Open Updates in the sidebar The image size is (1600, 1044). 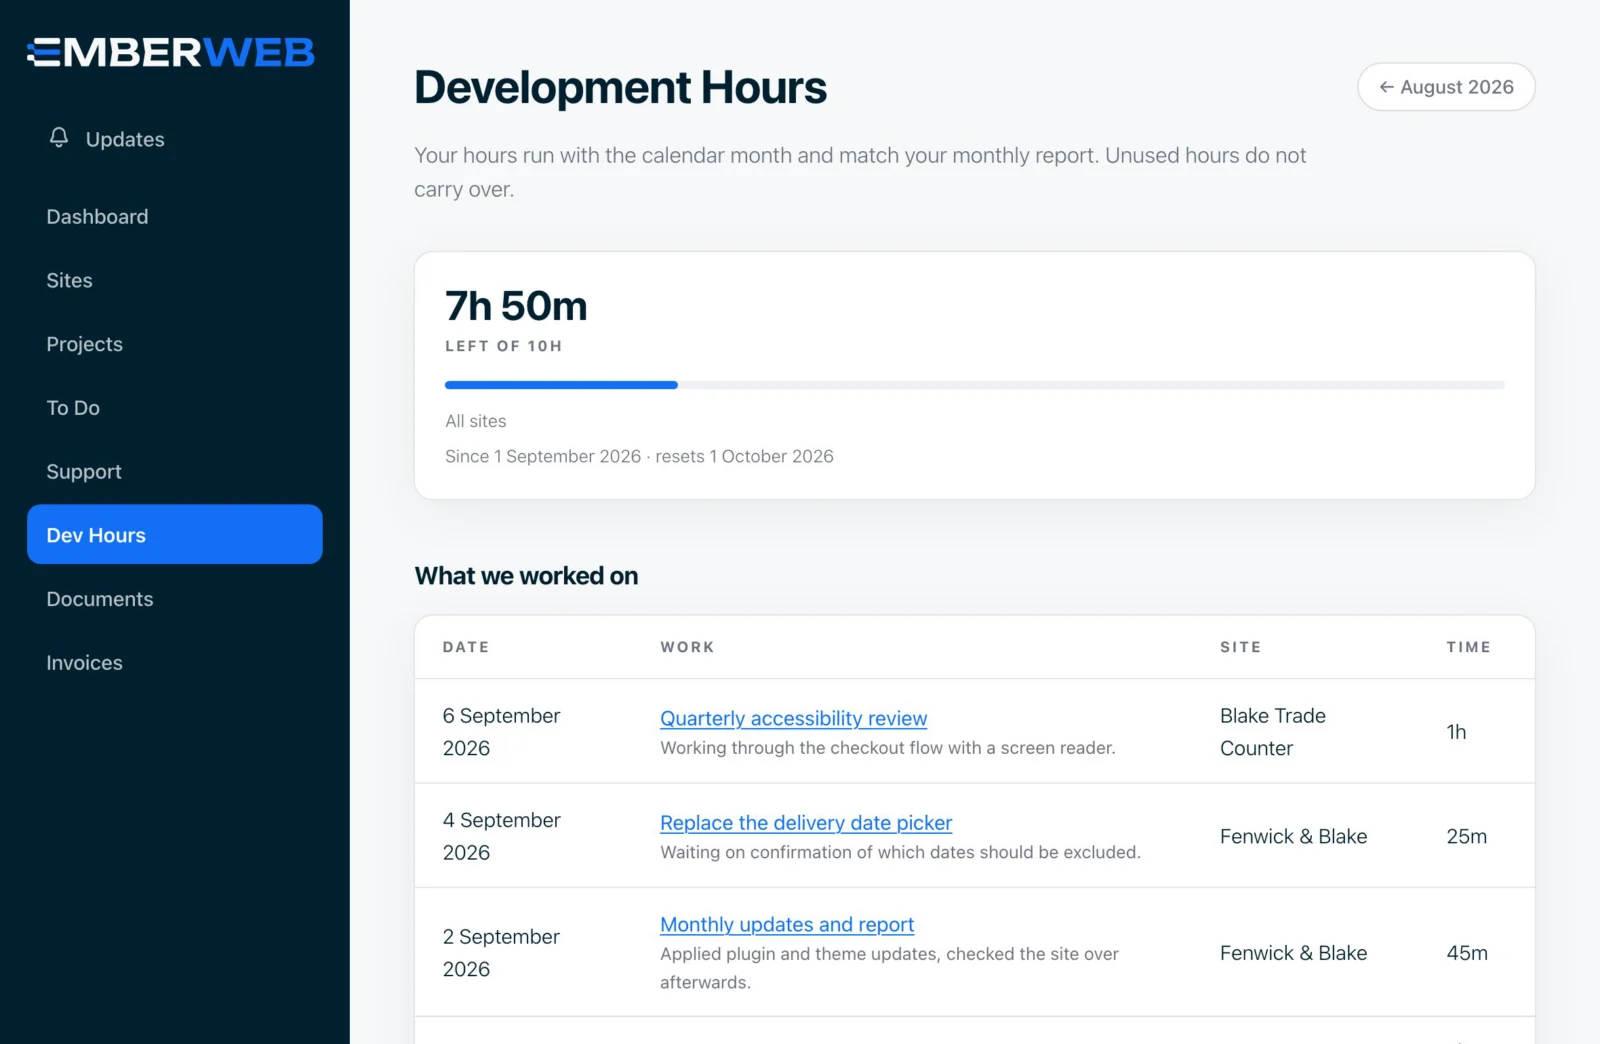(174, 139)
